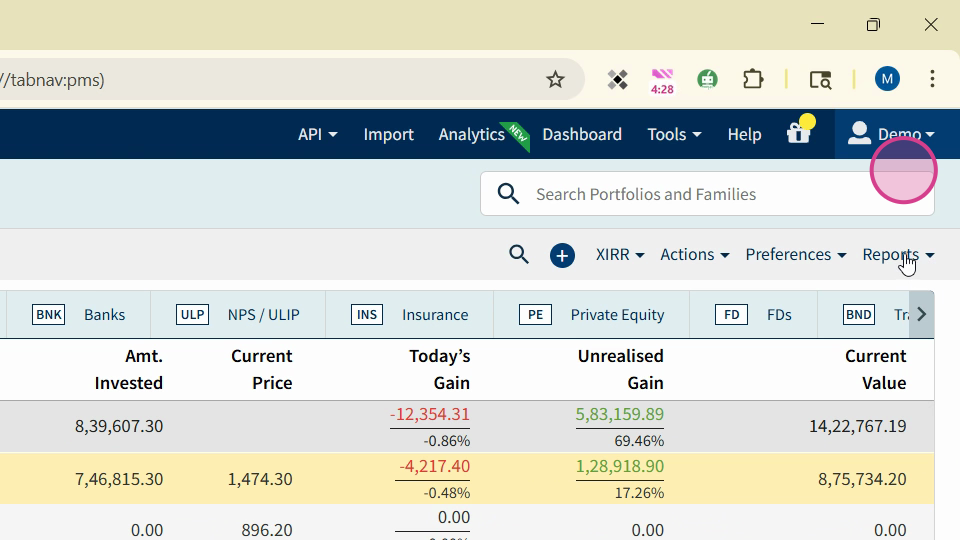Click the magnifier icon beside the plus button
Image resolution: width=960 pixels, height=540 pixels.
(519, 254)
